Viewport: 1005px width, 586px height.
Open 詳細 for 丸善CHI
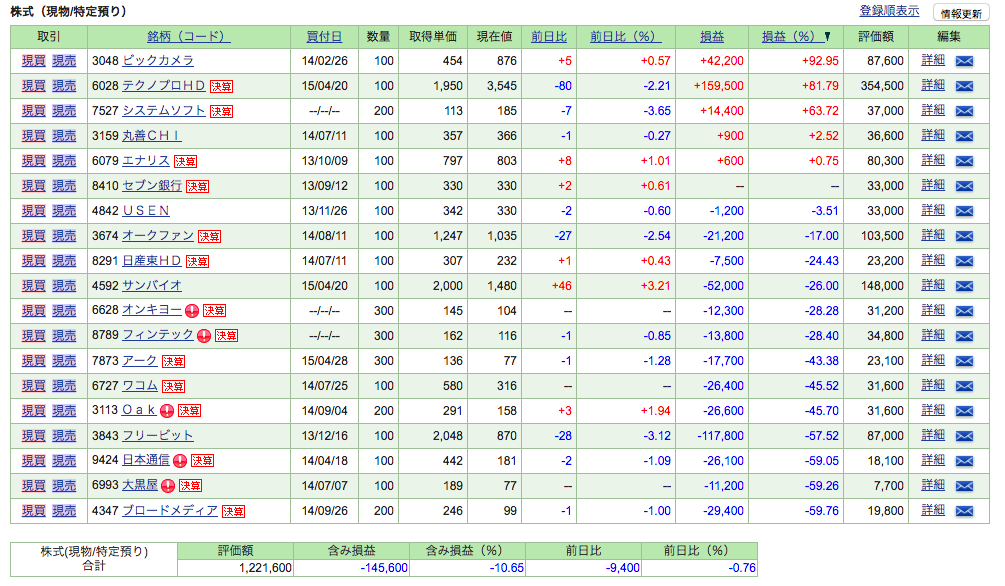[x=933, y=135]
